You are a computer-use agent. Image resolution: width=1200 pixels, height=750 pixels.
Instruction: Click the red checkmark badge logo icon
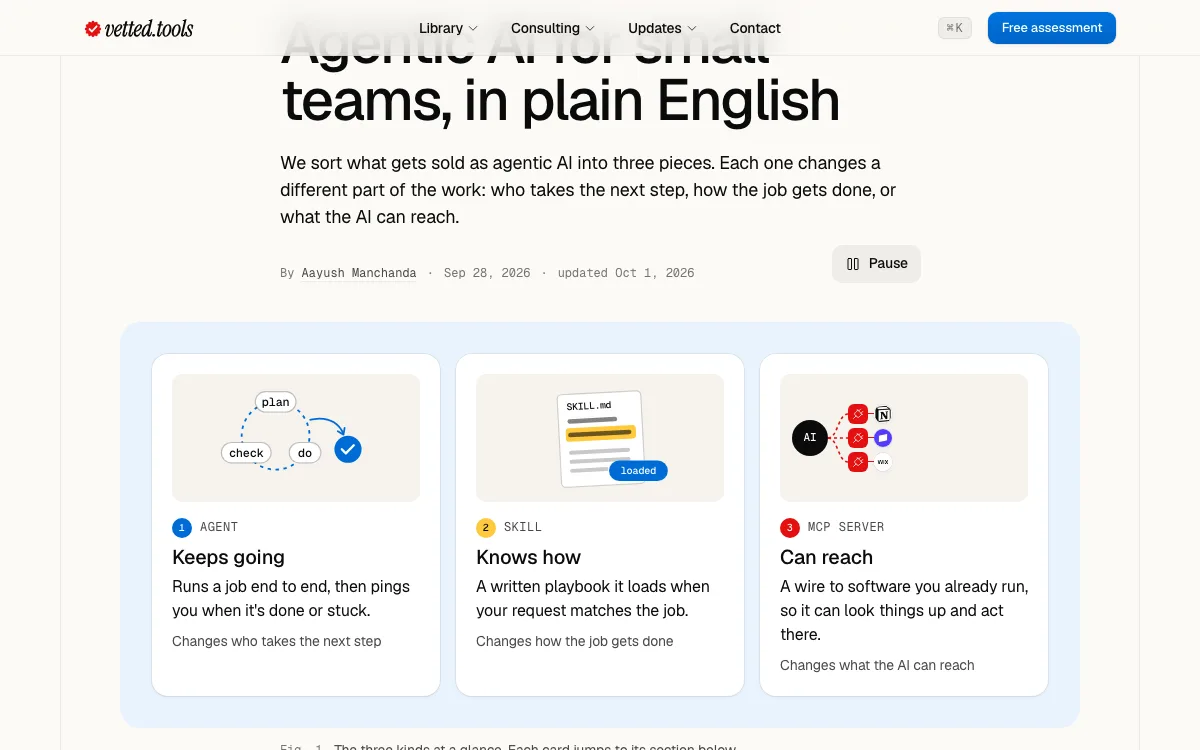pyautogui.click(x=93, y=29)
